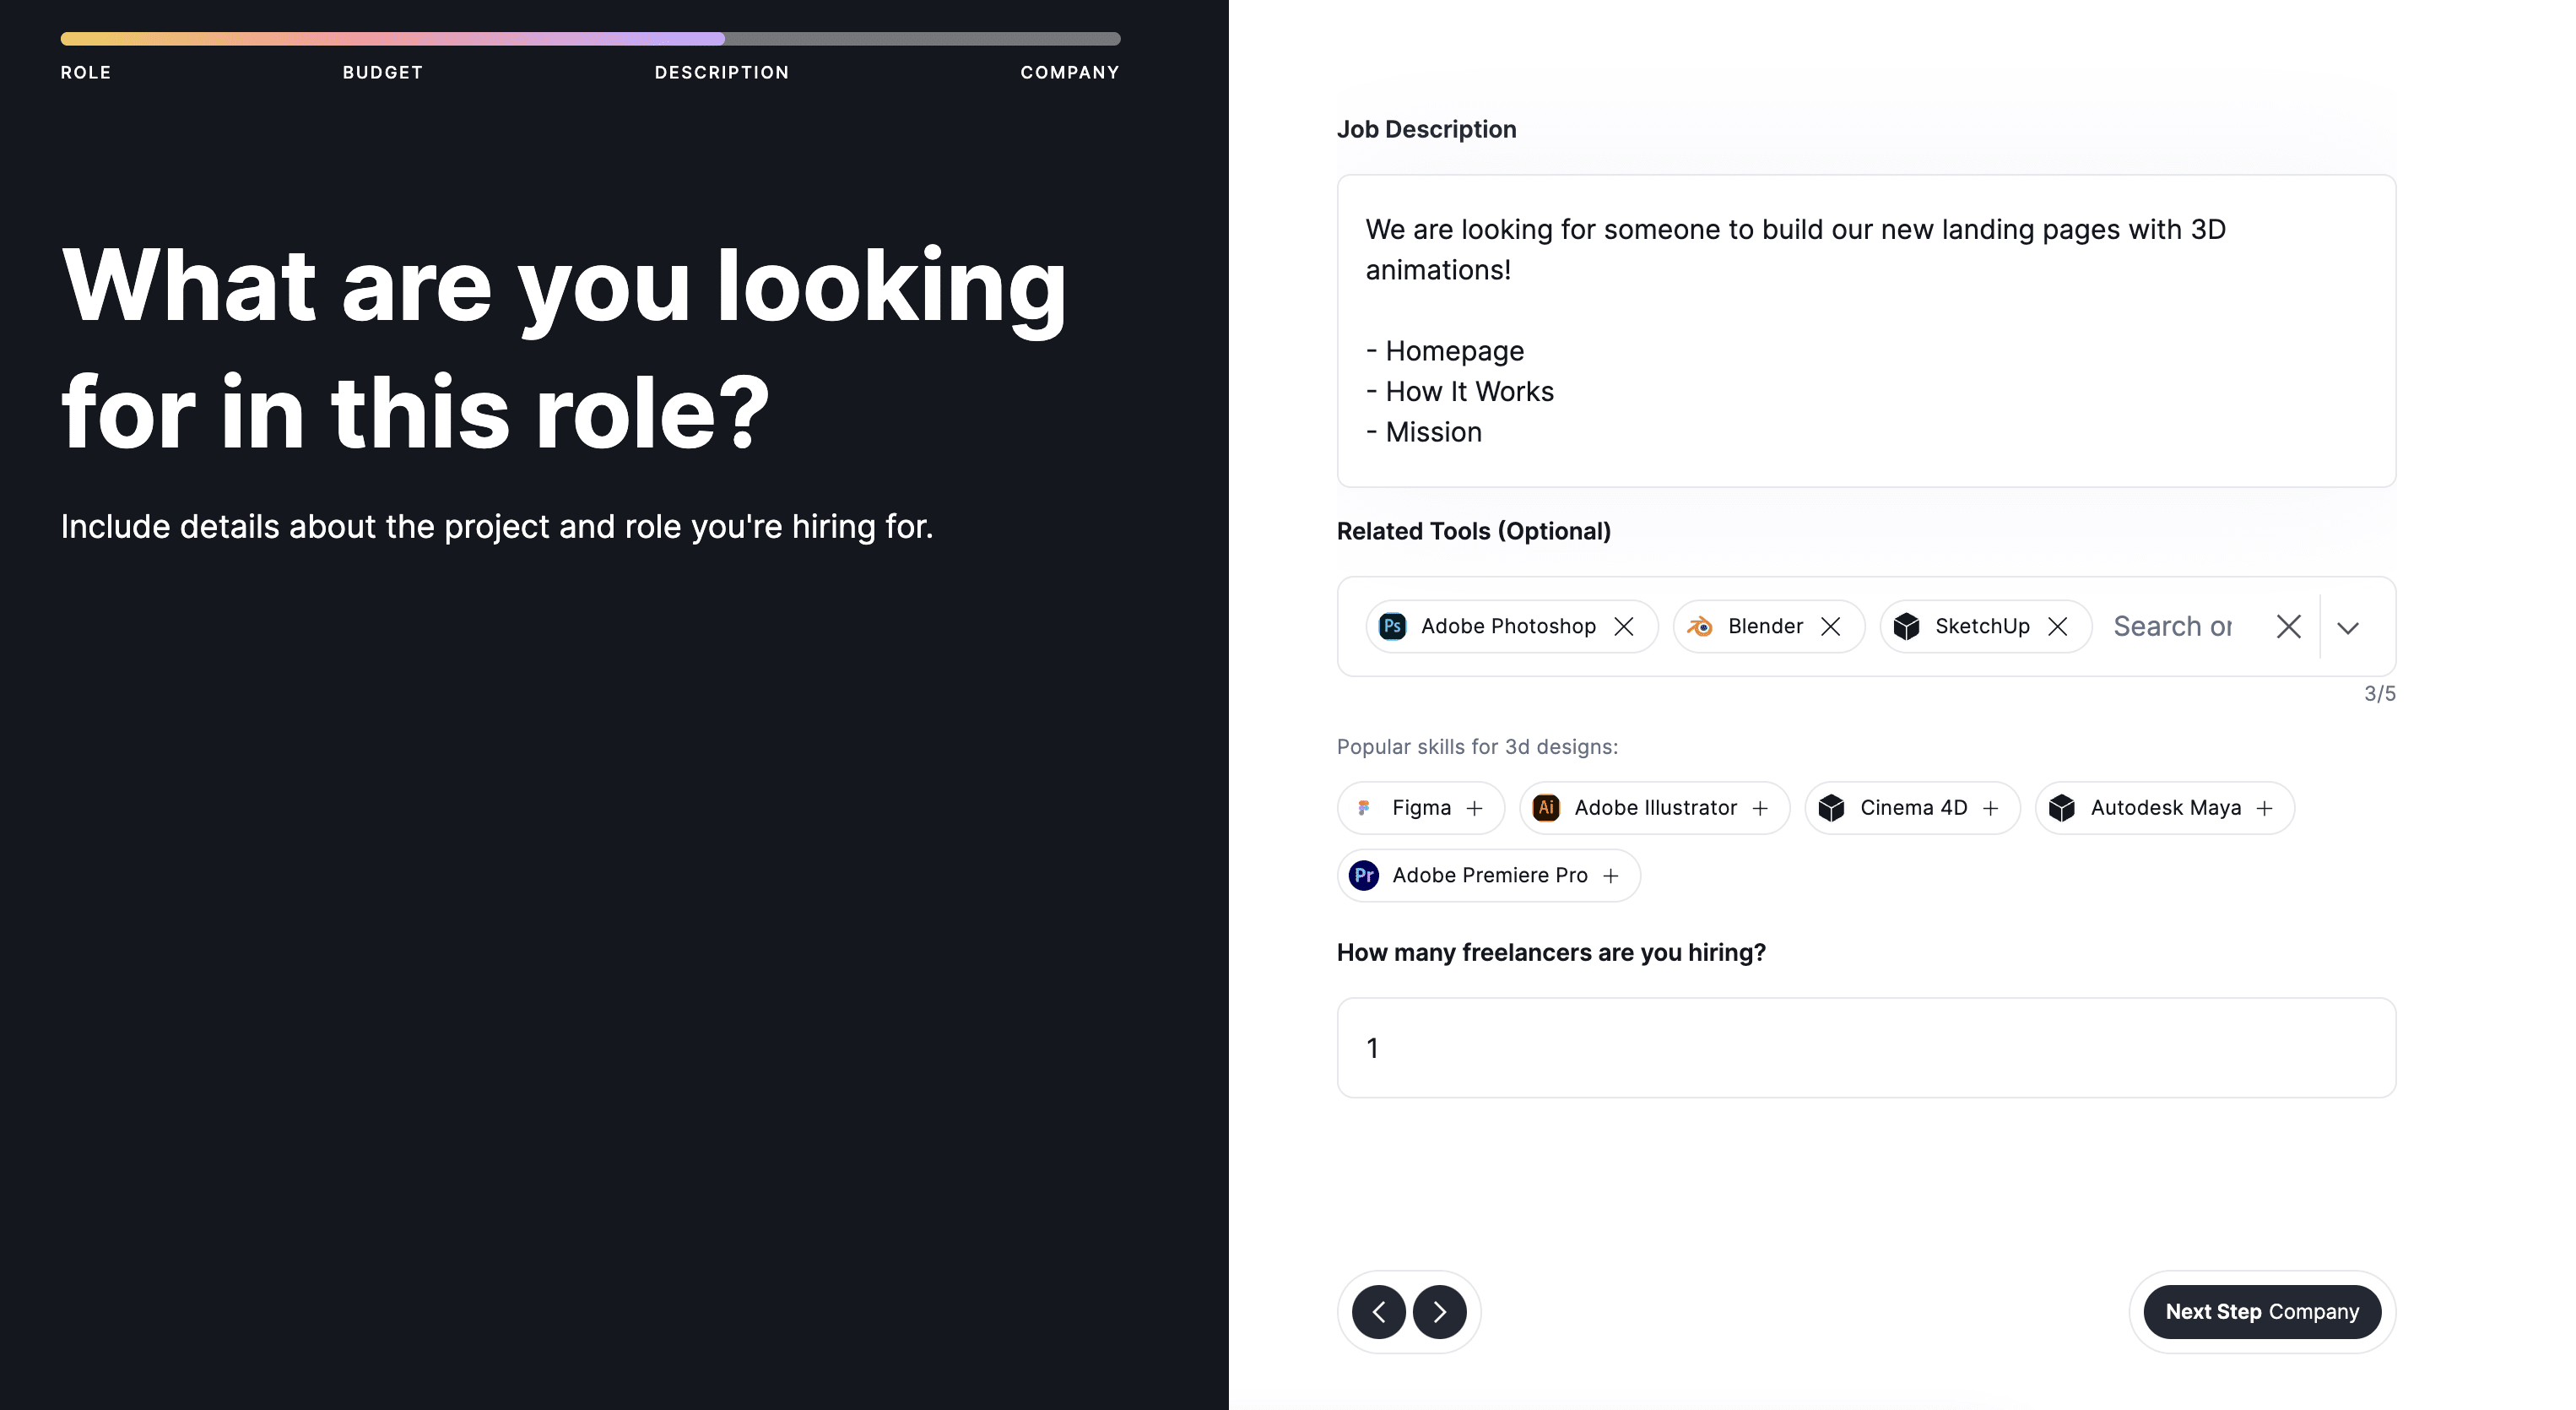The image size is (2576, 1410).
Task: Add Figma to related tools
Action: pyautogui.click(x=1421, y=808)
